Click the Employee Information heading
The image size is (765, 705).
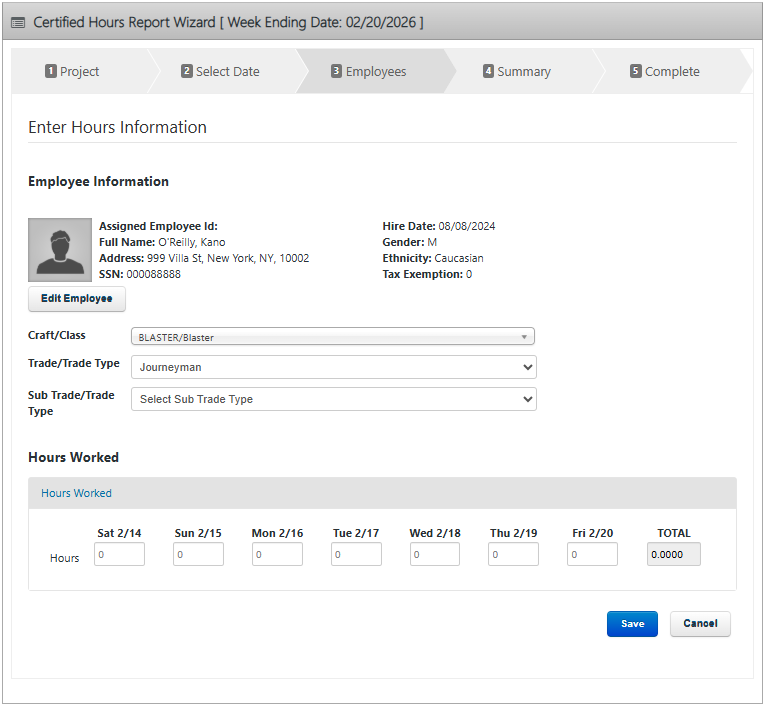tap(99, 181)
